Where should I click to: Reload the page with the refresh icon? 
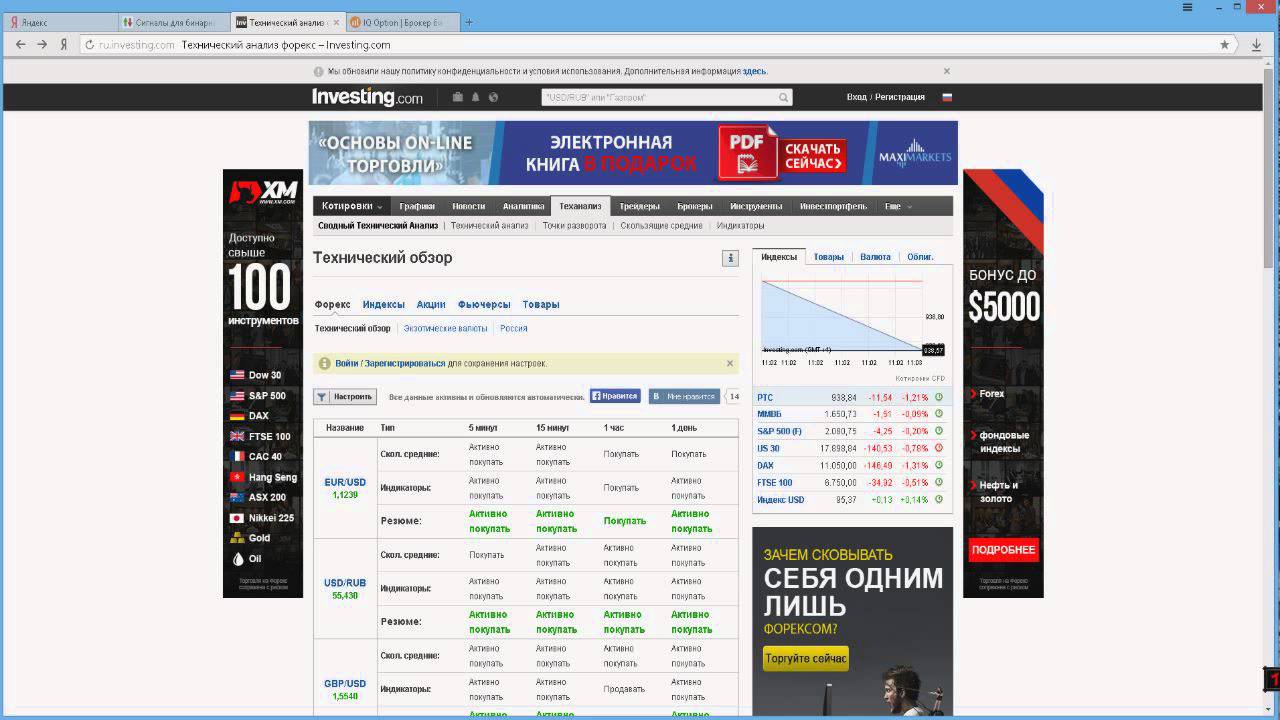click(89, 45)
